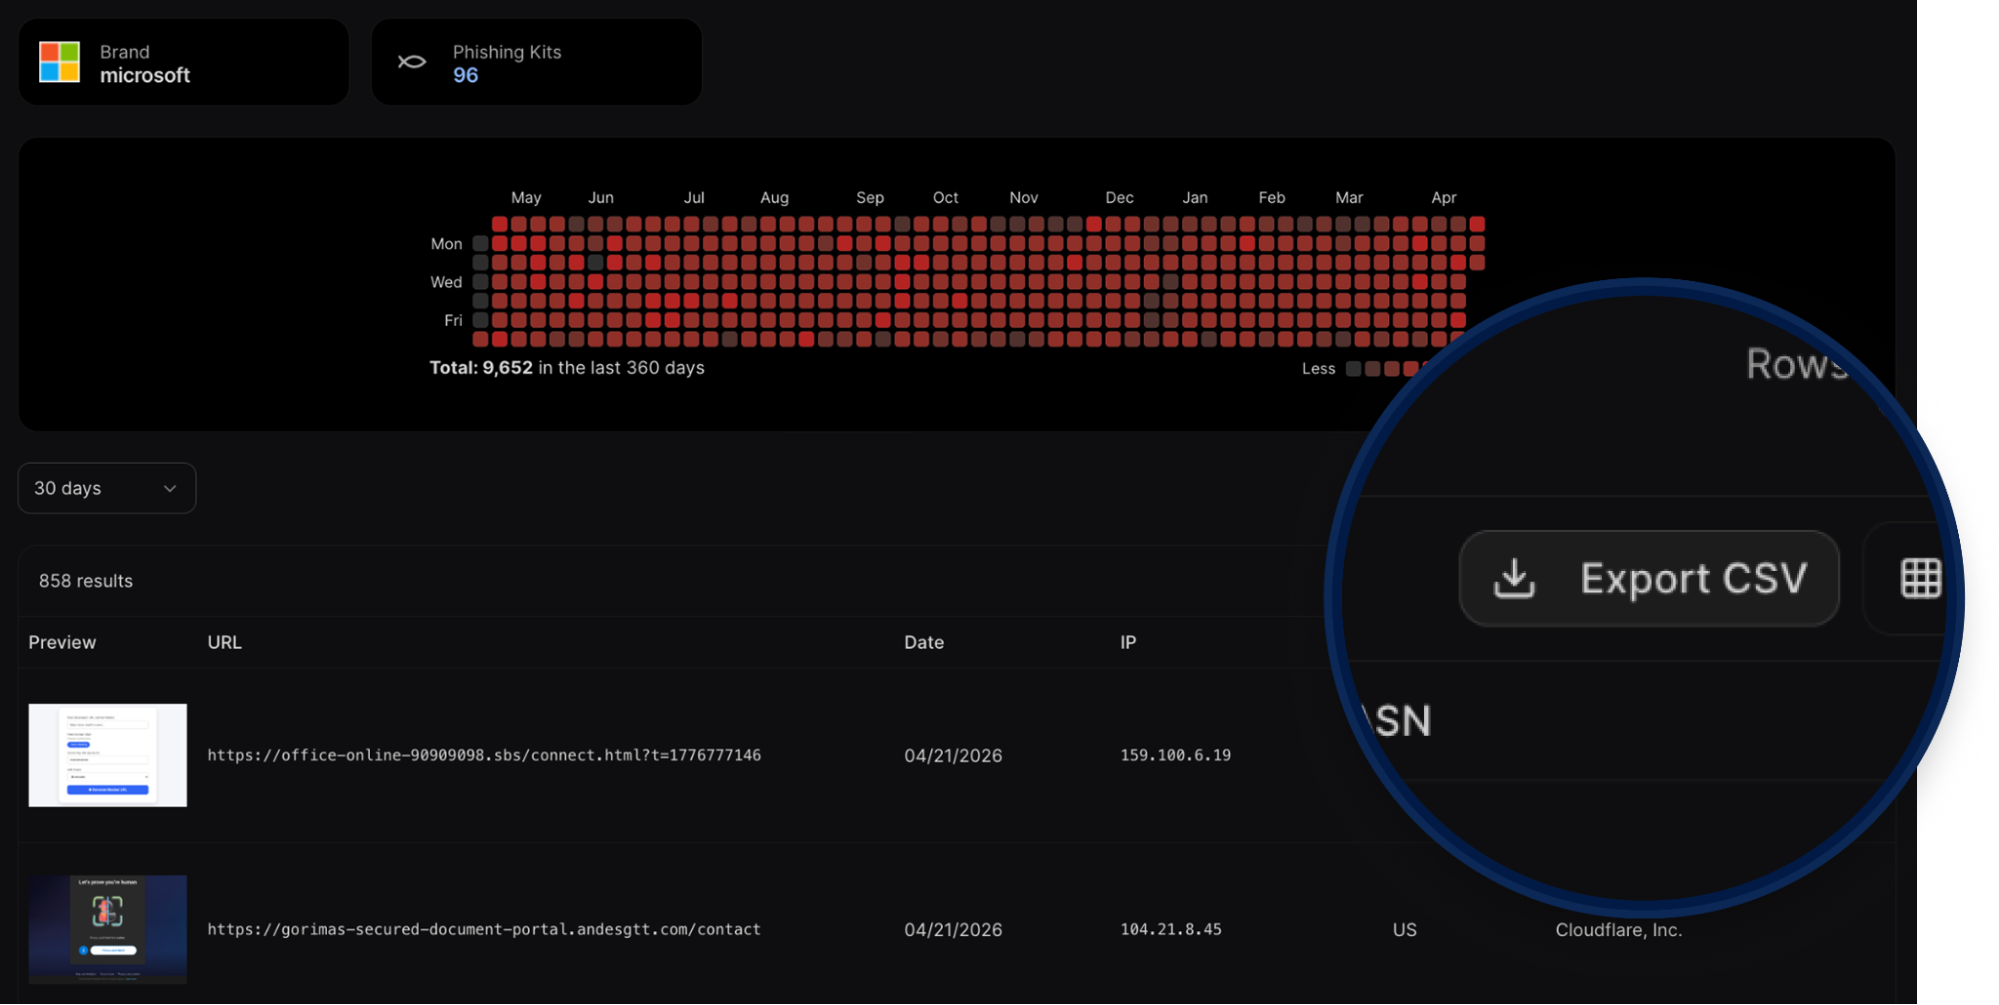
Task: Click the Phishing Kits fish icon
Action: [412, 62]
